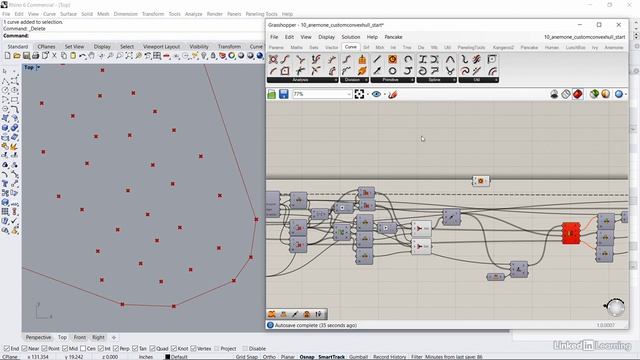The image size is (640, 360).
Task: Set Grasshopper preview to no preview mode
Action: [554, 94]
